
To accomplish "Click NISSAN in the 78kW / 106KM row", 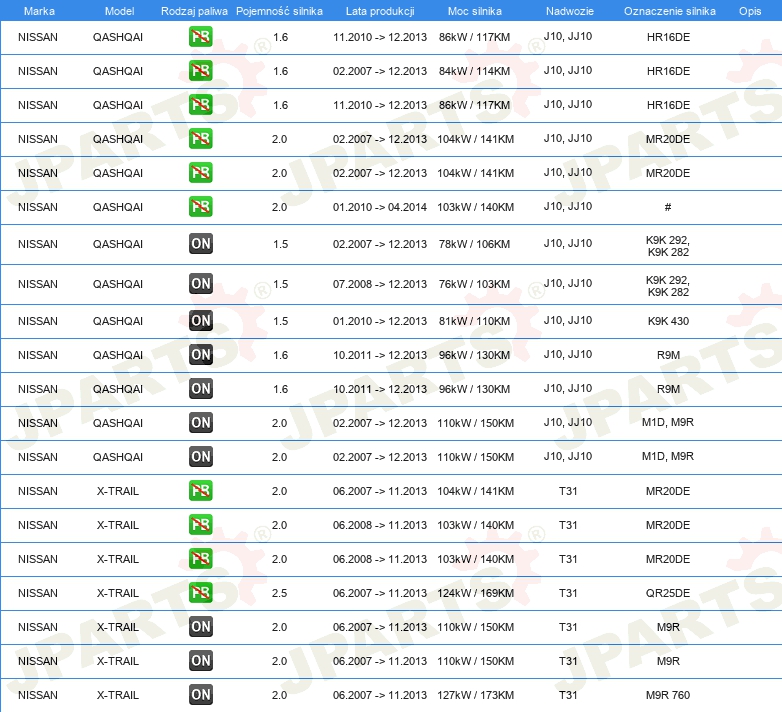I will [38, 244].
